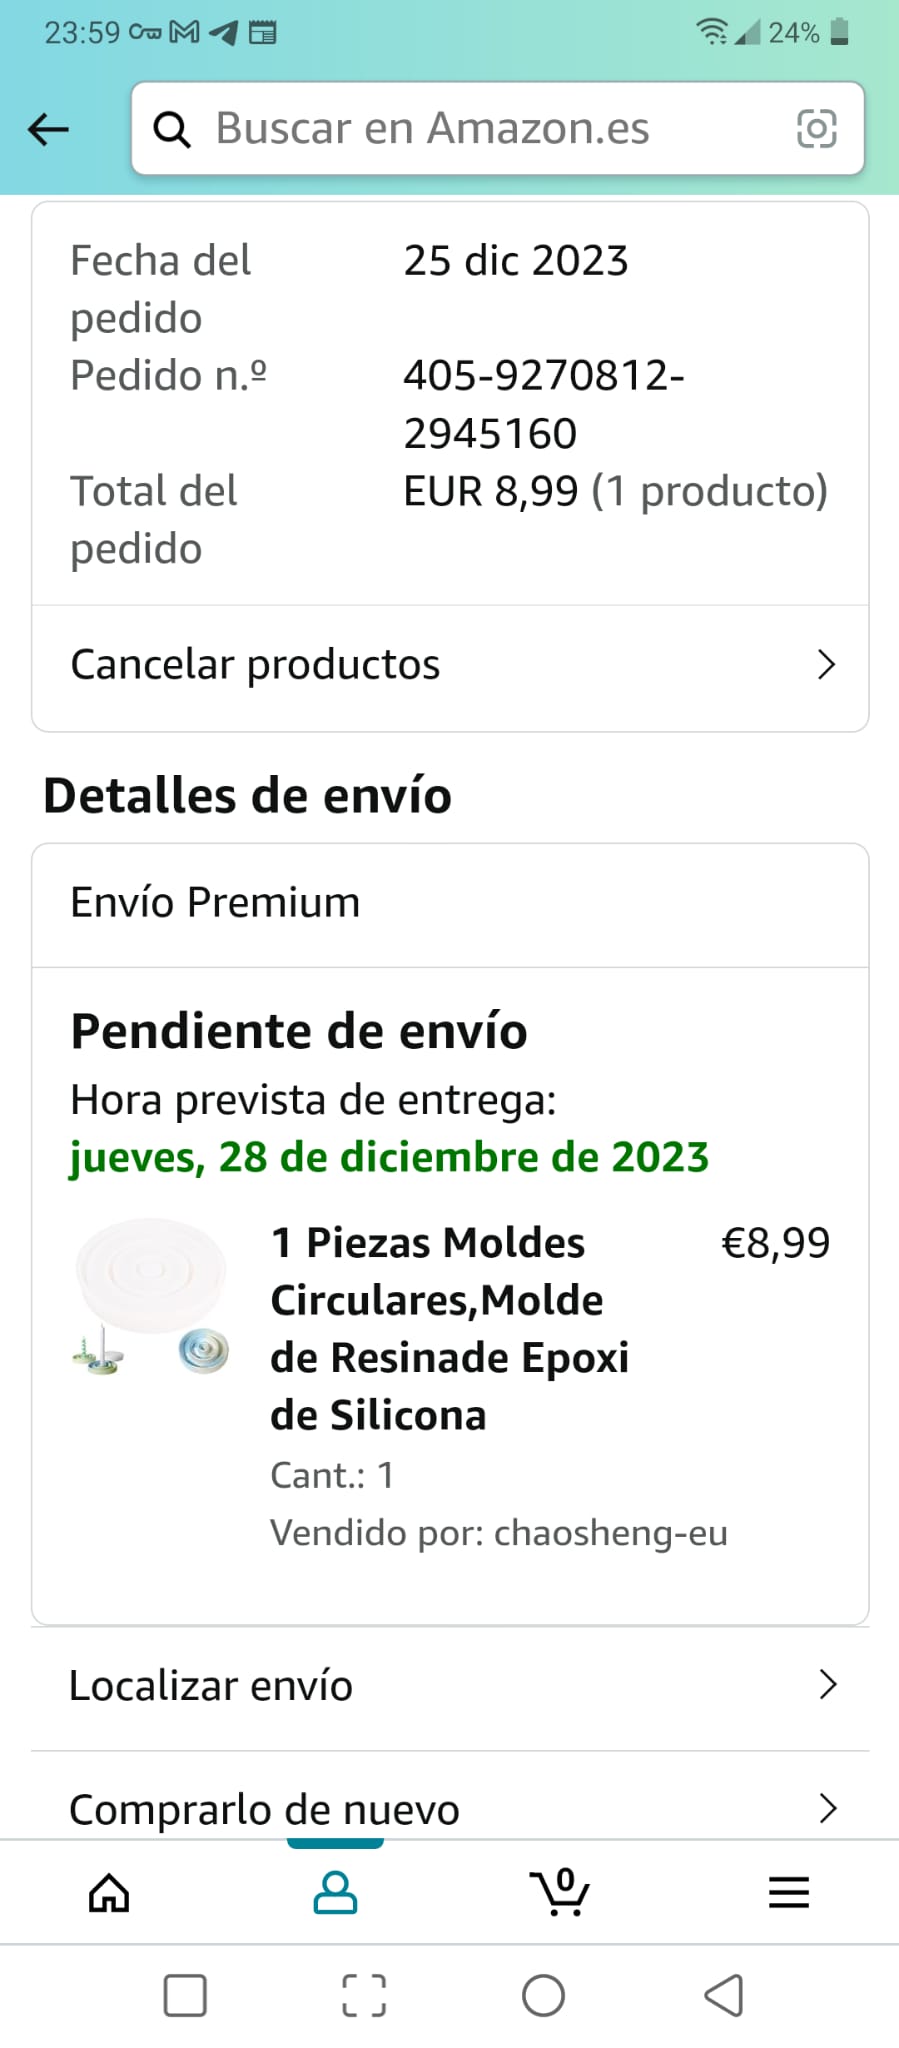Screen dimensions: 899x2048
Task: Open the camera scan icon
Action: click(x=816, y=129)
